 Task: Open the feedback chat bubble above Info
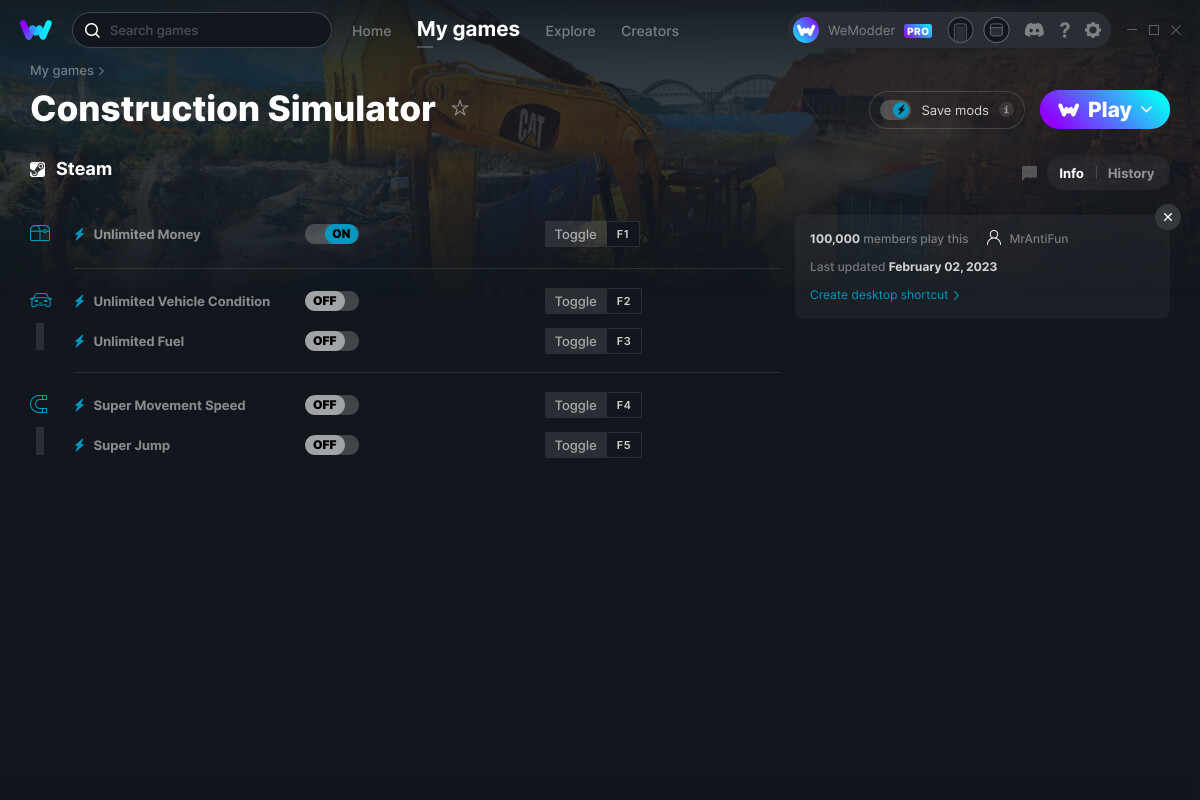[x=1029, y=173]
